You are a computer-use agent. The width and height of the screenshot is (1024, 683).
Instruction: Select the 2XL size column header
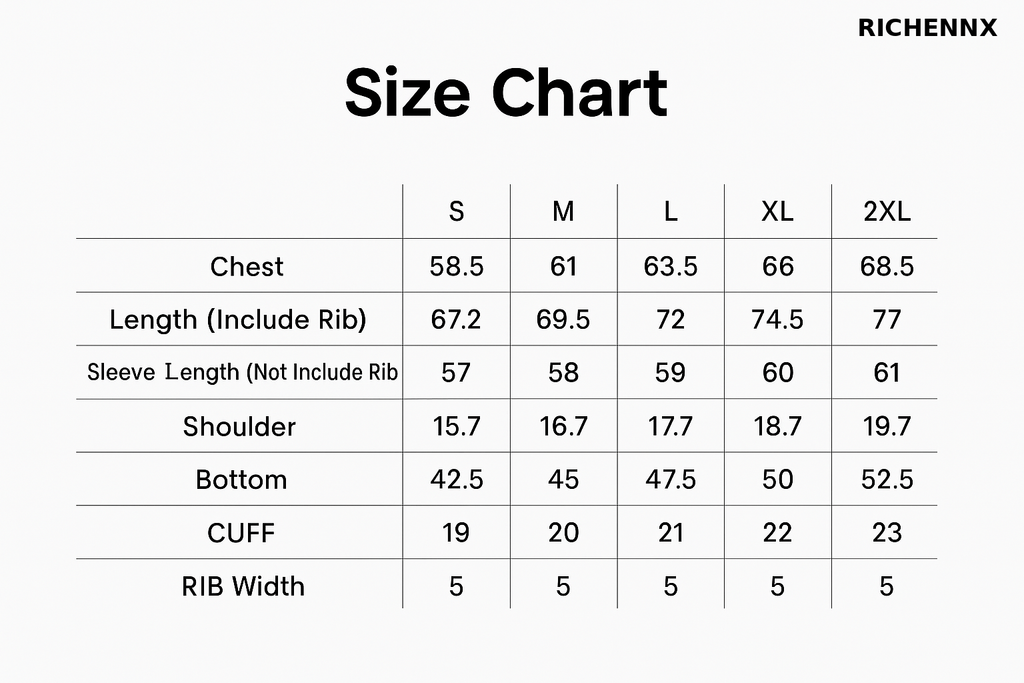[x=886, y=212]
